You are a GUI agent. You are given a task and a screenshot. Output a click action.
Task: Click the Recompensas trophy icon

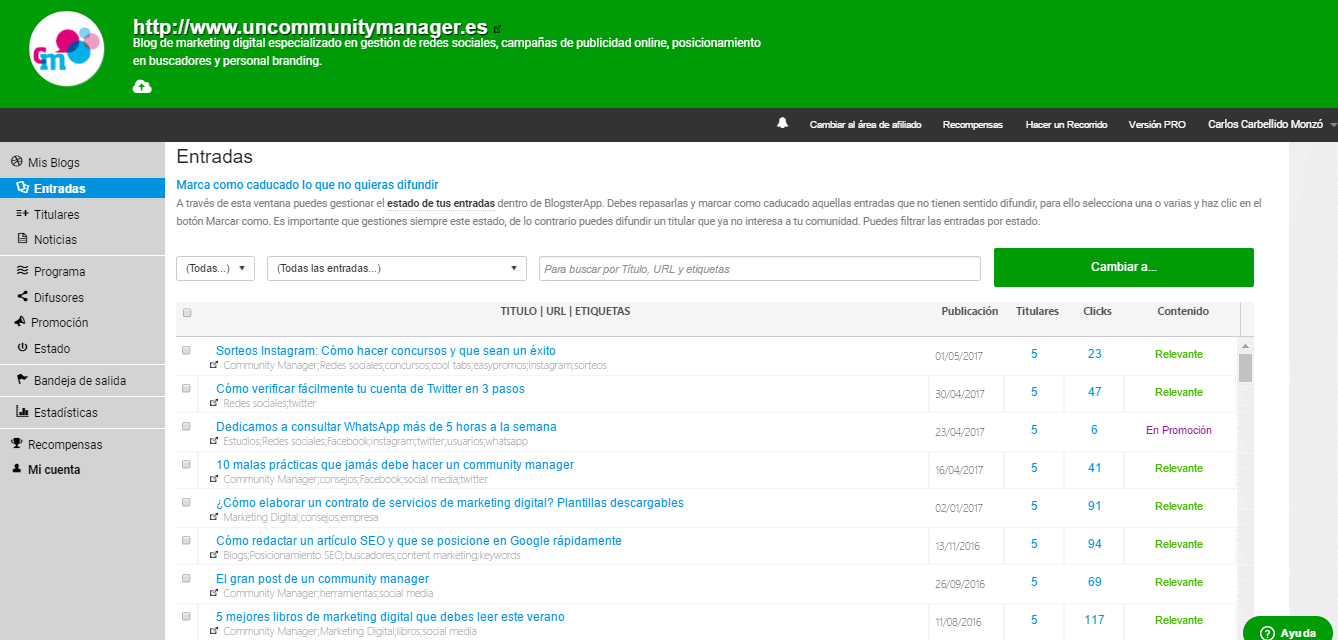click(16, 443)
